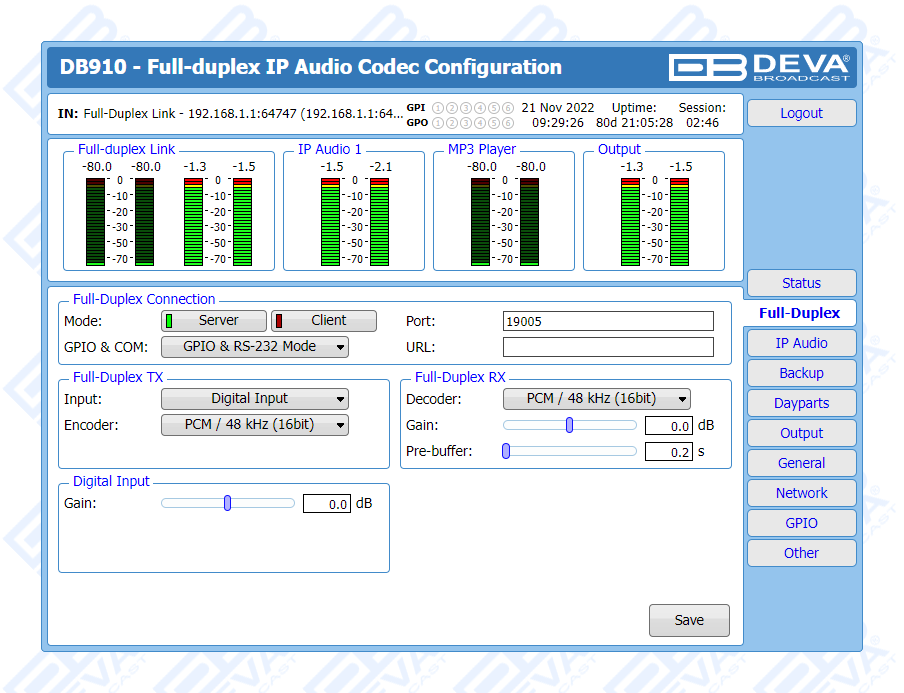The height and width of the screenshot is (693, 904).
Task: Click the Pre-buffer slider handle
Action: tap(506, 451)
